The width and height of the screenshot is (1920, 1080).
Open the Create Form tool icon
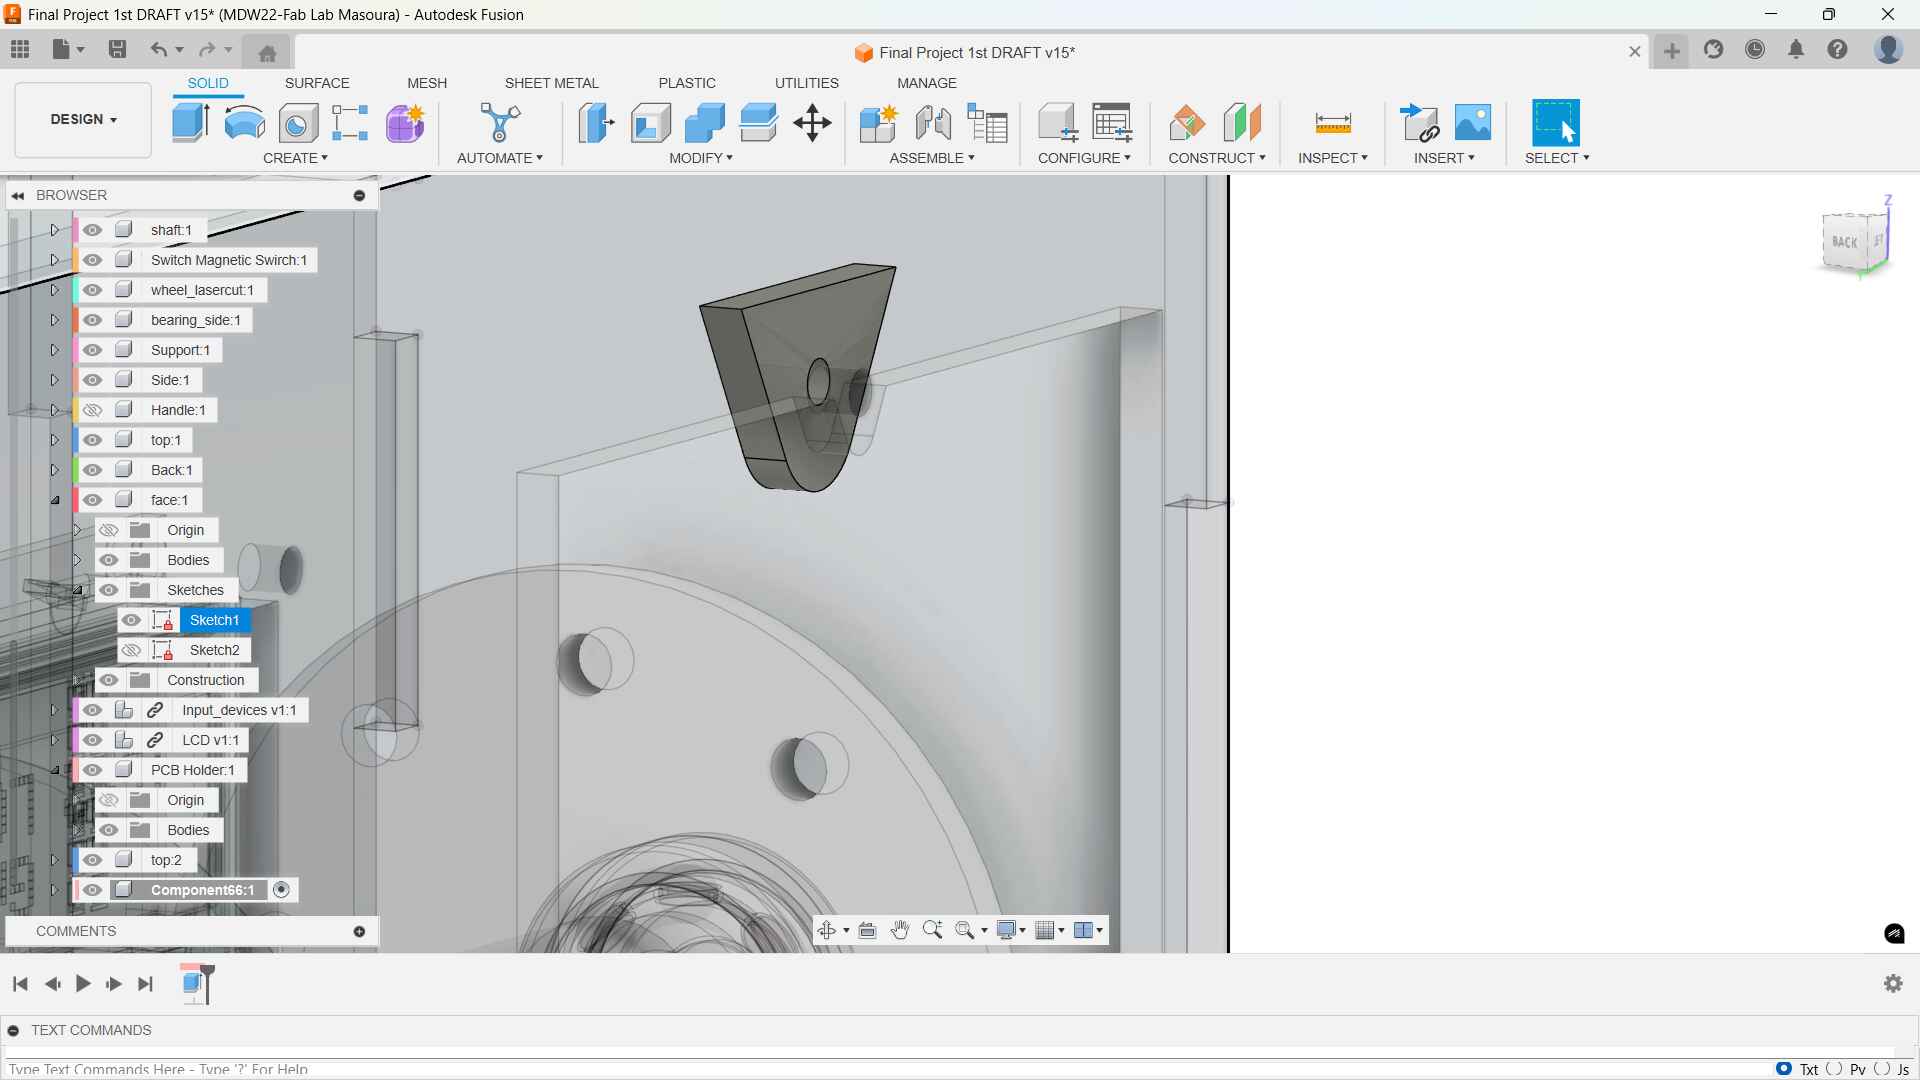click(406, 123)
